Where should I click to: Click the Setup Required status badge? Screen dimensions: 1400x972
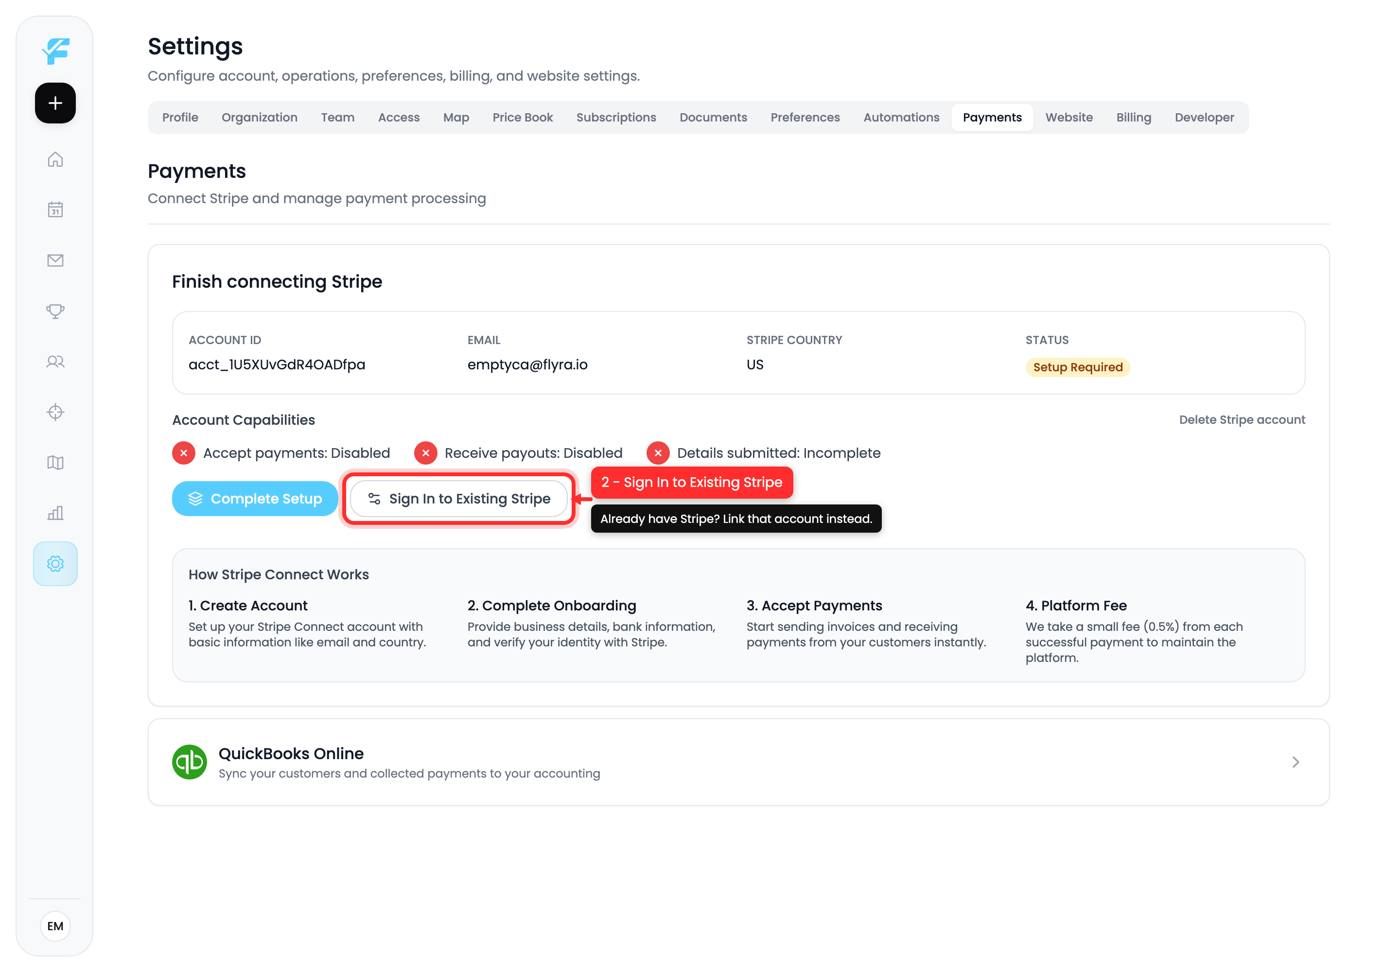1078,367
